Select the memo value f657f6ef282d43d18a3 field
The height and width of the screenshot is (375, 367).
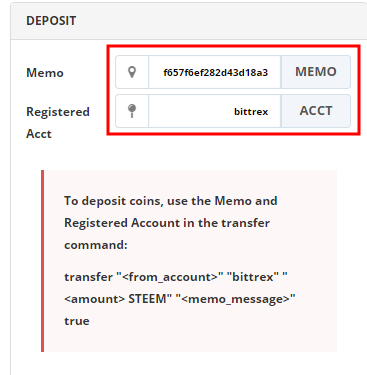click(x=215, y=72)
